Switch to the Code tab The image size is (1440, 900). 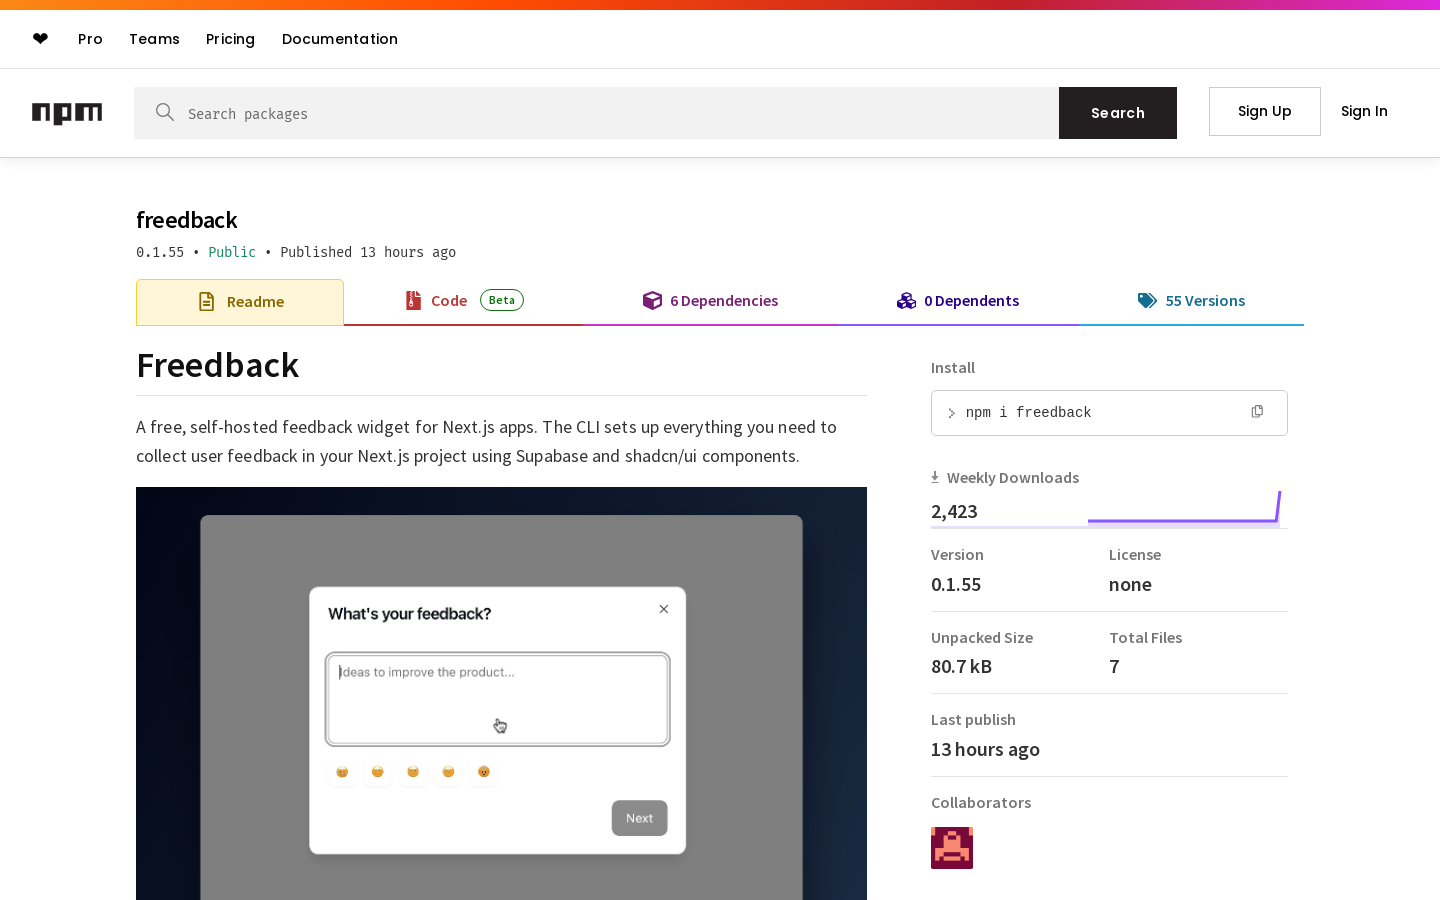click(x=464, y=301)
